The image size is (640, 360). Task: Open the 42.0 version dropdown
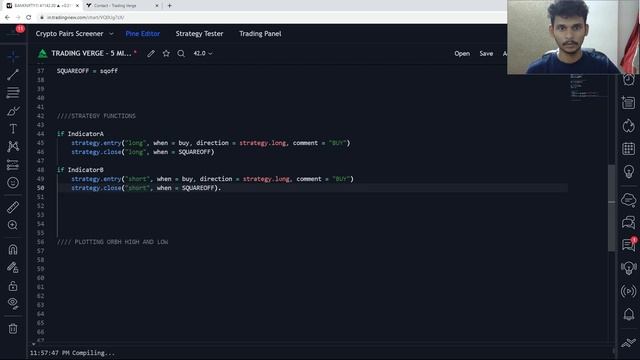(x=203, y=53)
